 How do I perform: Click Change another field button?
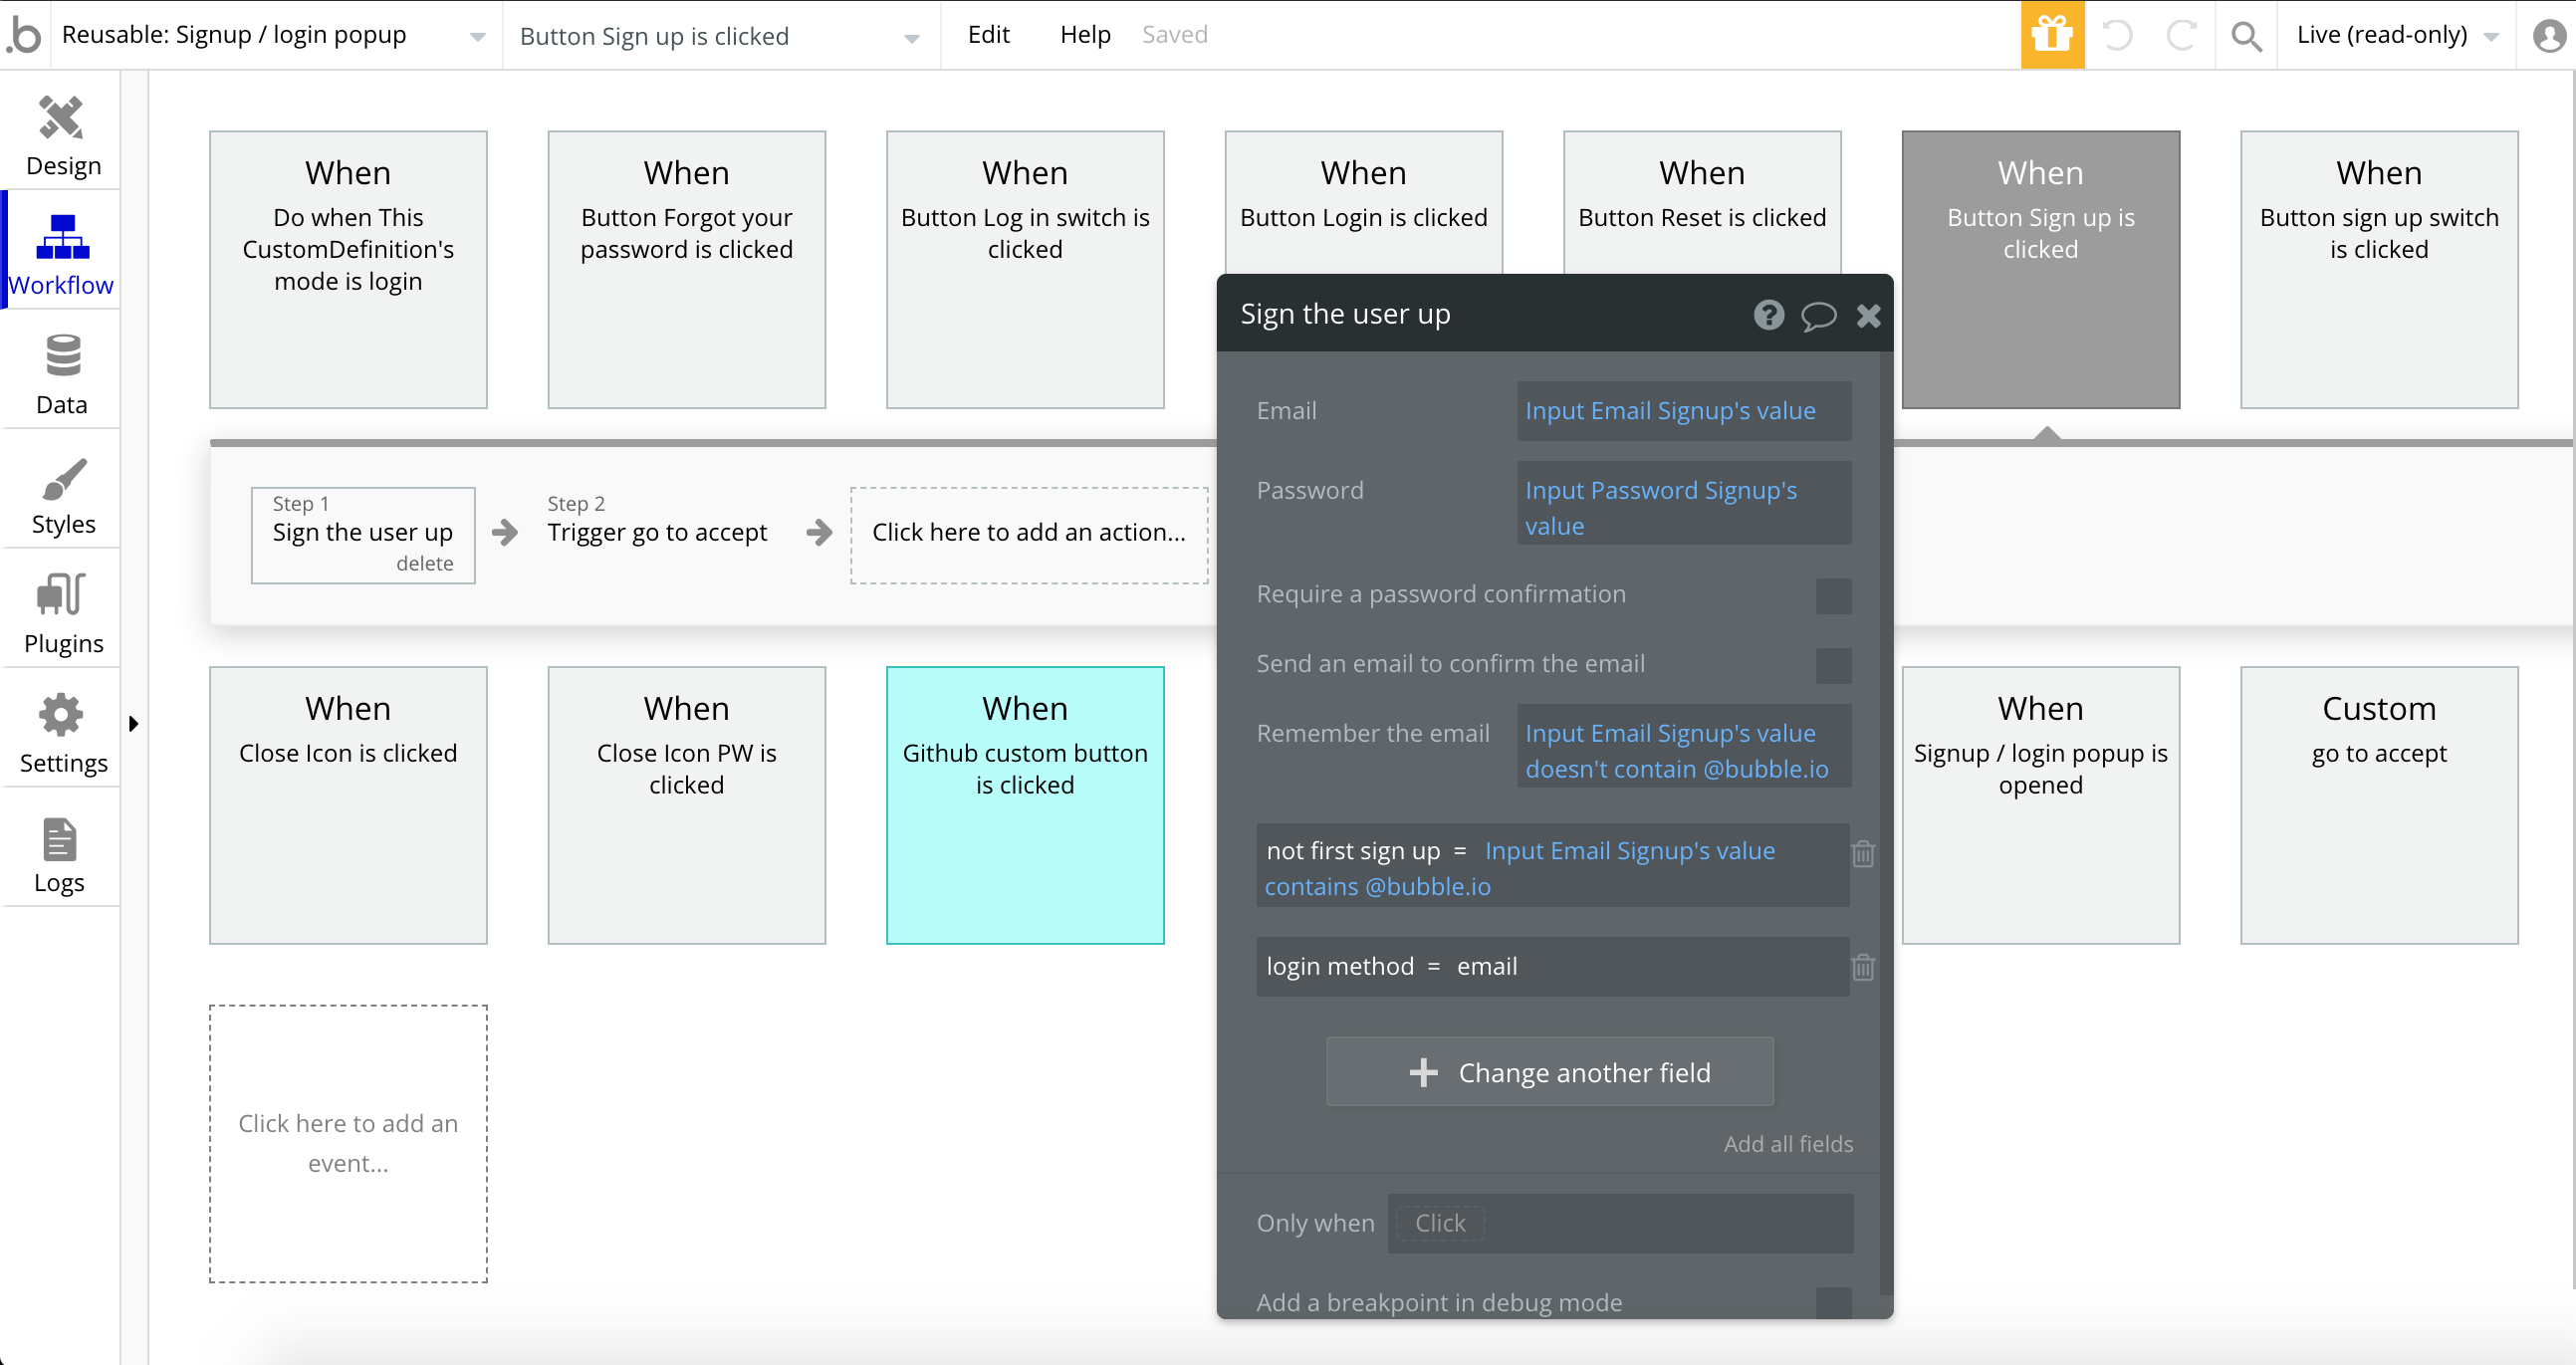tap(1549, 1072)
